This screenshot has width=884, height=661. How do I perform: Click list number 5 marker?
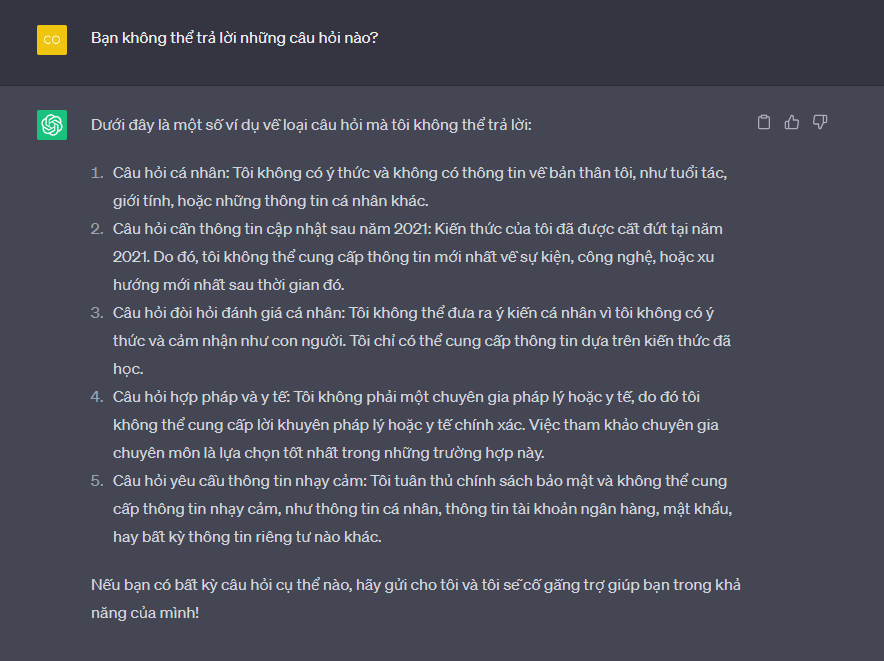coord(97,481)
